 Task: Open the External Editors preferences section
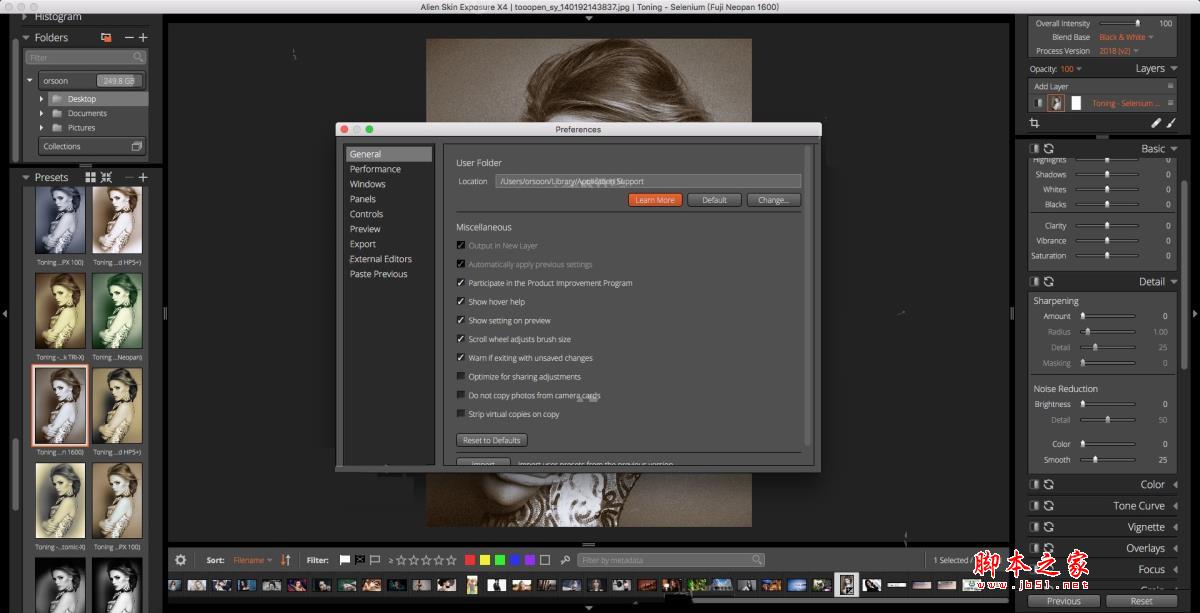click(x=381, y=259)
